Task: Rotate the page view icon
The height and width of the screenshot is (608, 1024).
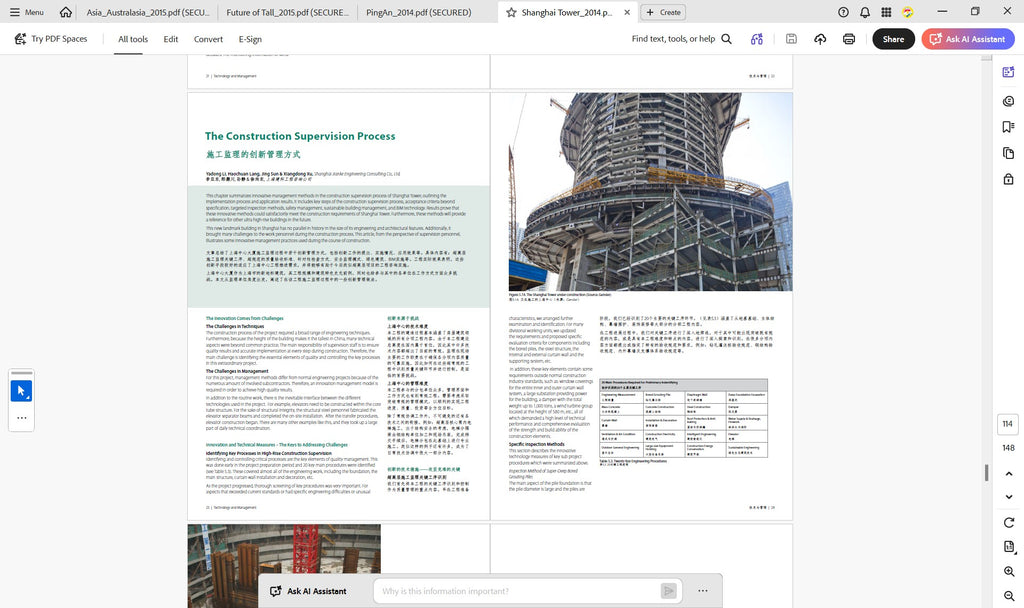Action: click(1009, 522)
